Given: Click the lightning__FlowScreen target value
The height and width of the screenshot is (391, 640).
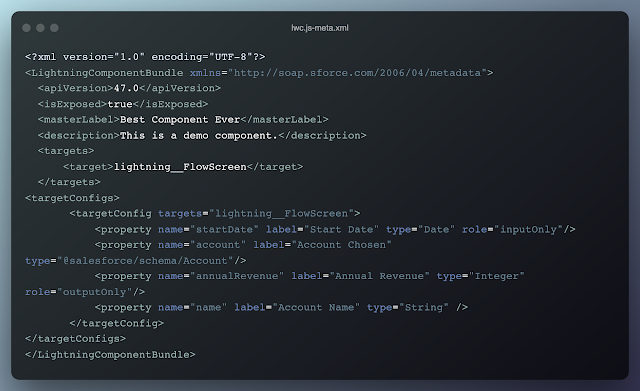Looking at the screenshot, I should [180, 167].
